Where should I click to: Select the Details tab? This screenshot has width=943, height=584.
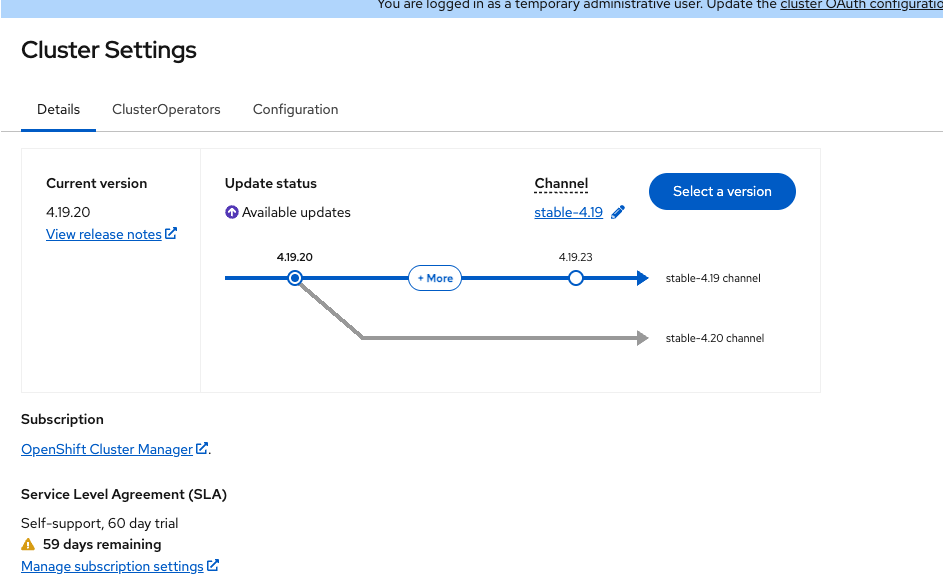click(58, 109)
